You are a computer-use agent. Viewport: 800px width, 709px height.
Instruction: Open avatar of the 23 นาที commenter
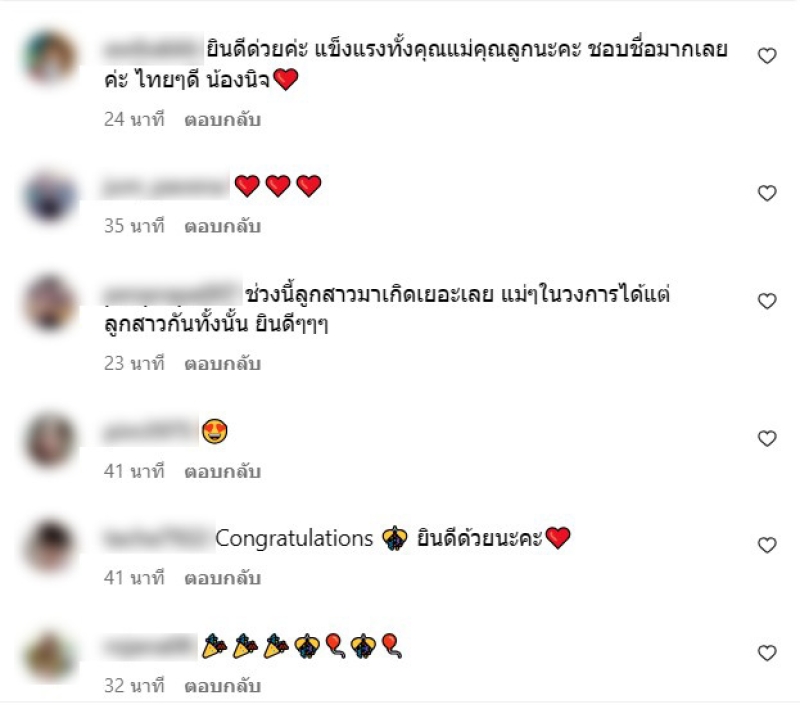(x=49, y=303)
